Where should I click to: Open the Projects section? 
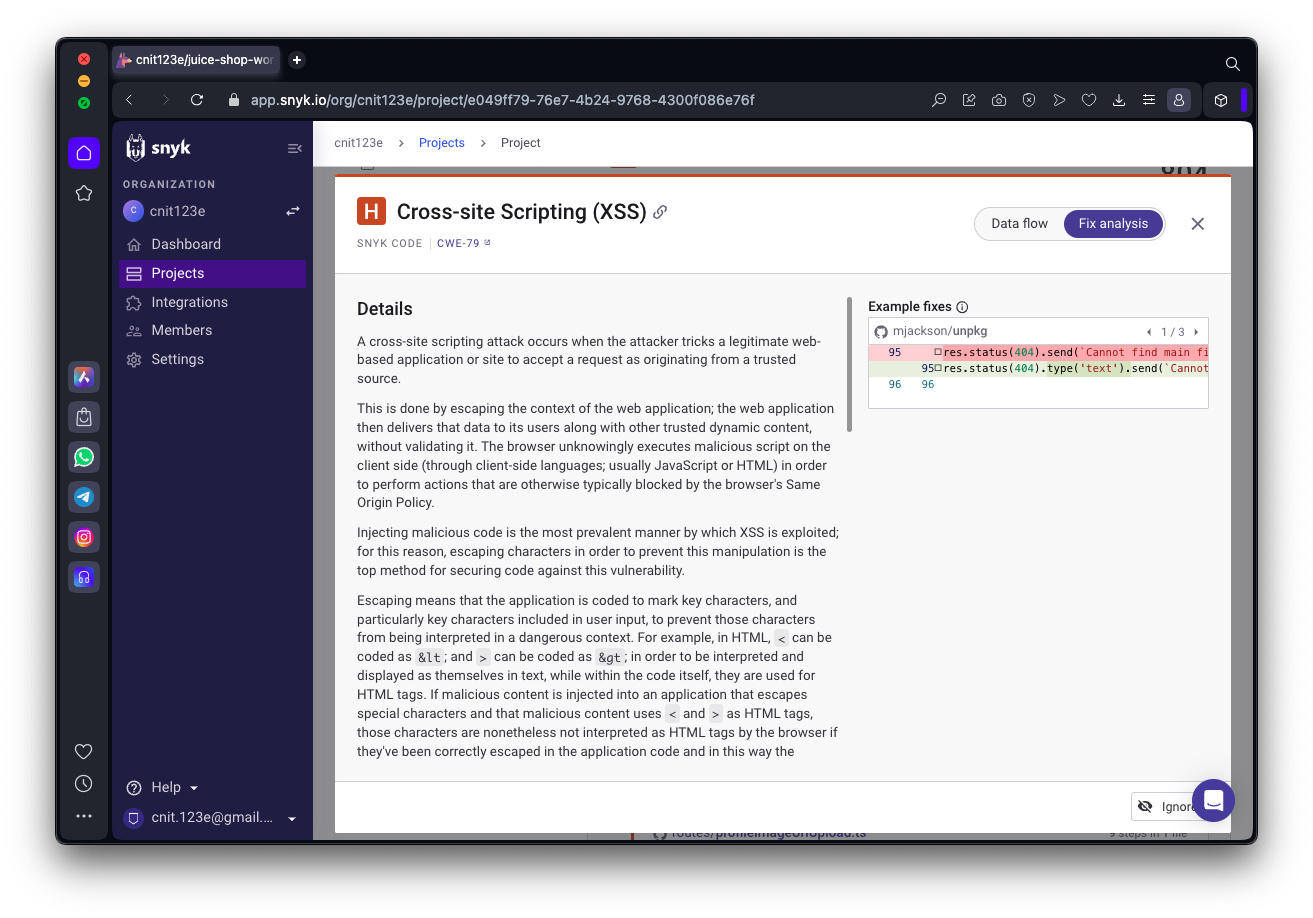(212, 273)
